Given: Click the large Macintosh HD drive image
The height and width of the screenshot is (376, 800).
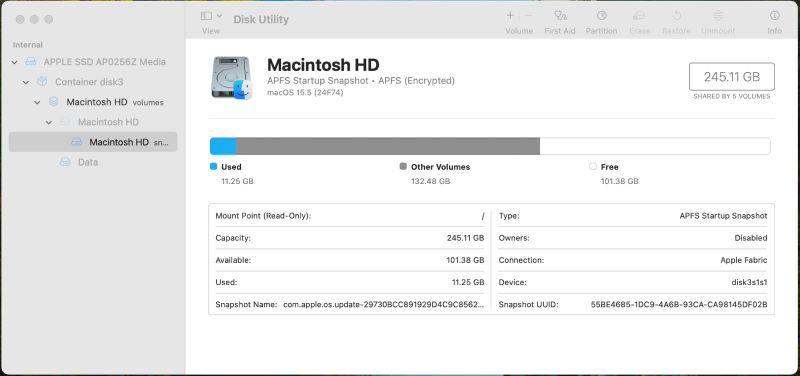Looking at the screenshot, I should (x=232, y=78).
